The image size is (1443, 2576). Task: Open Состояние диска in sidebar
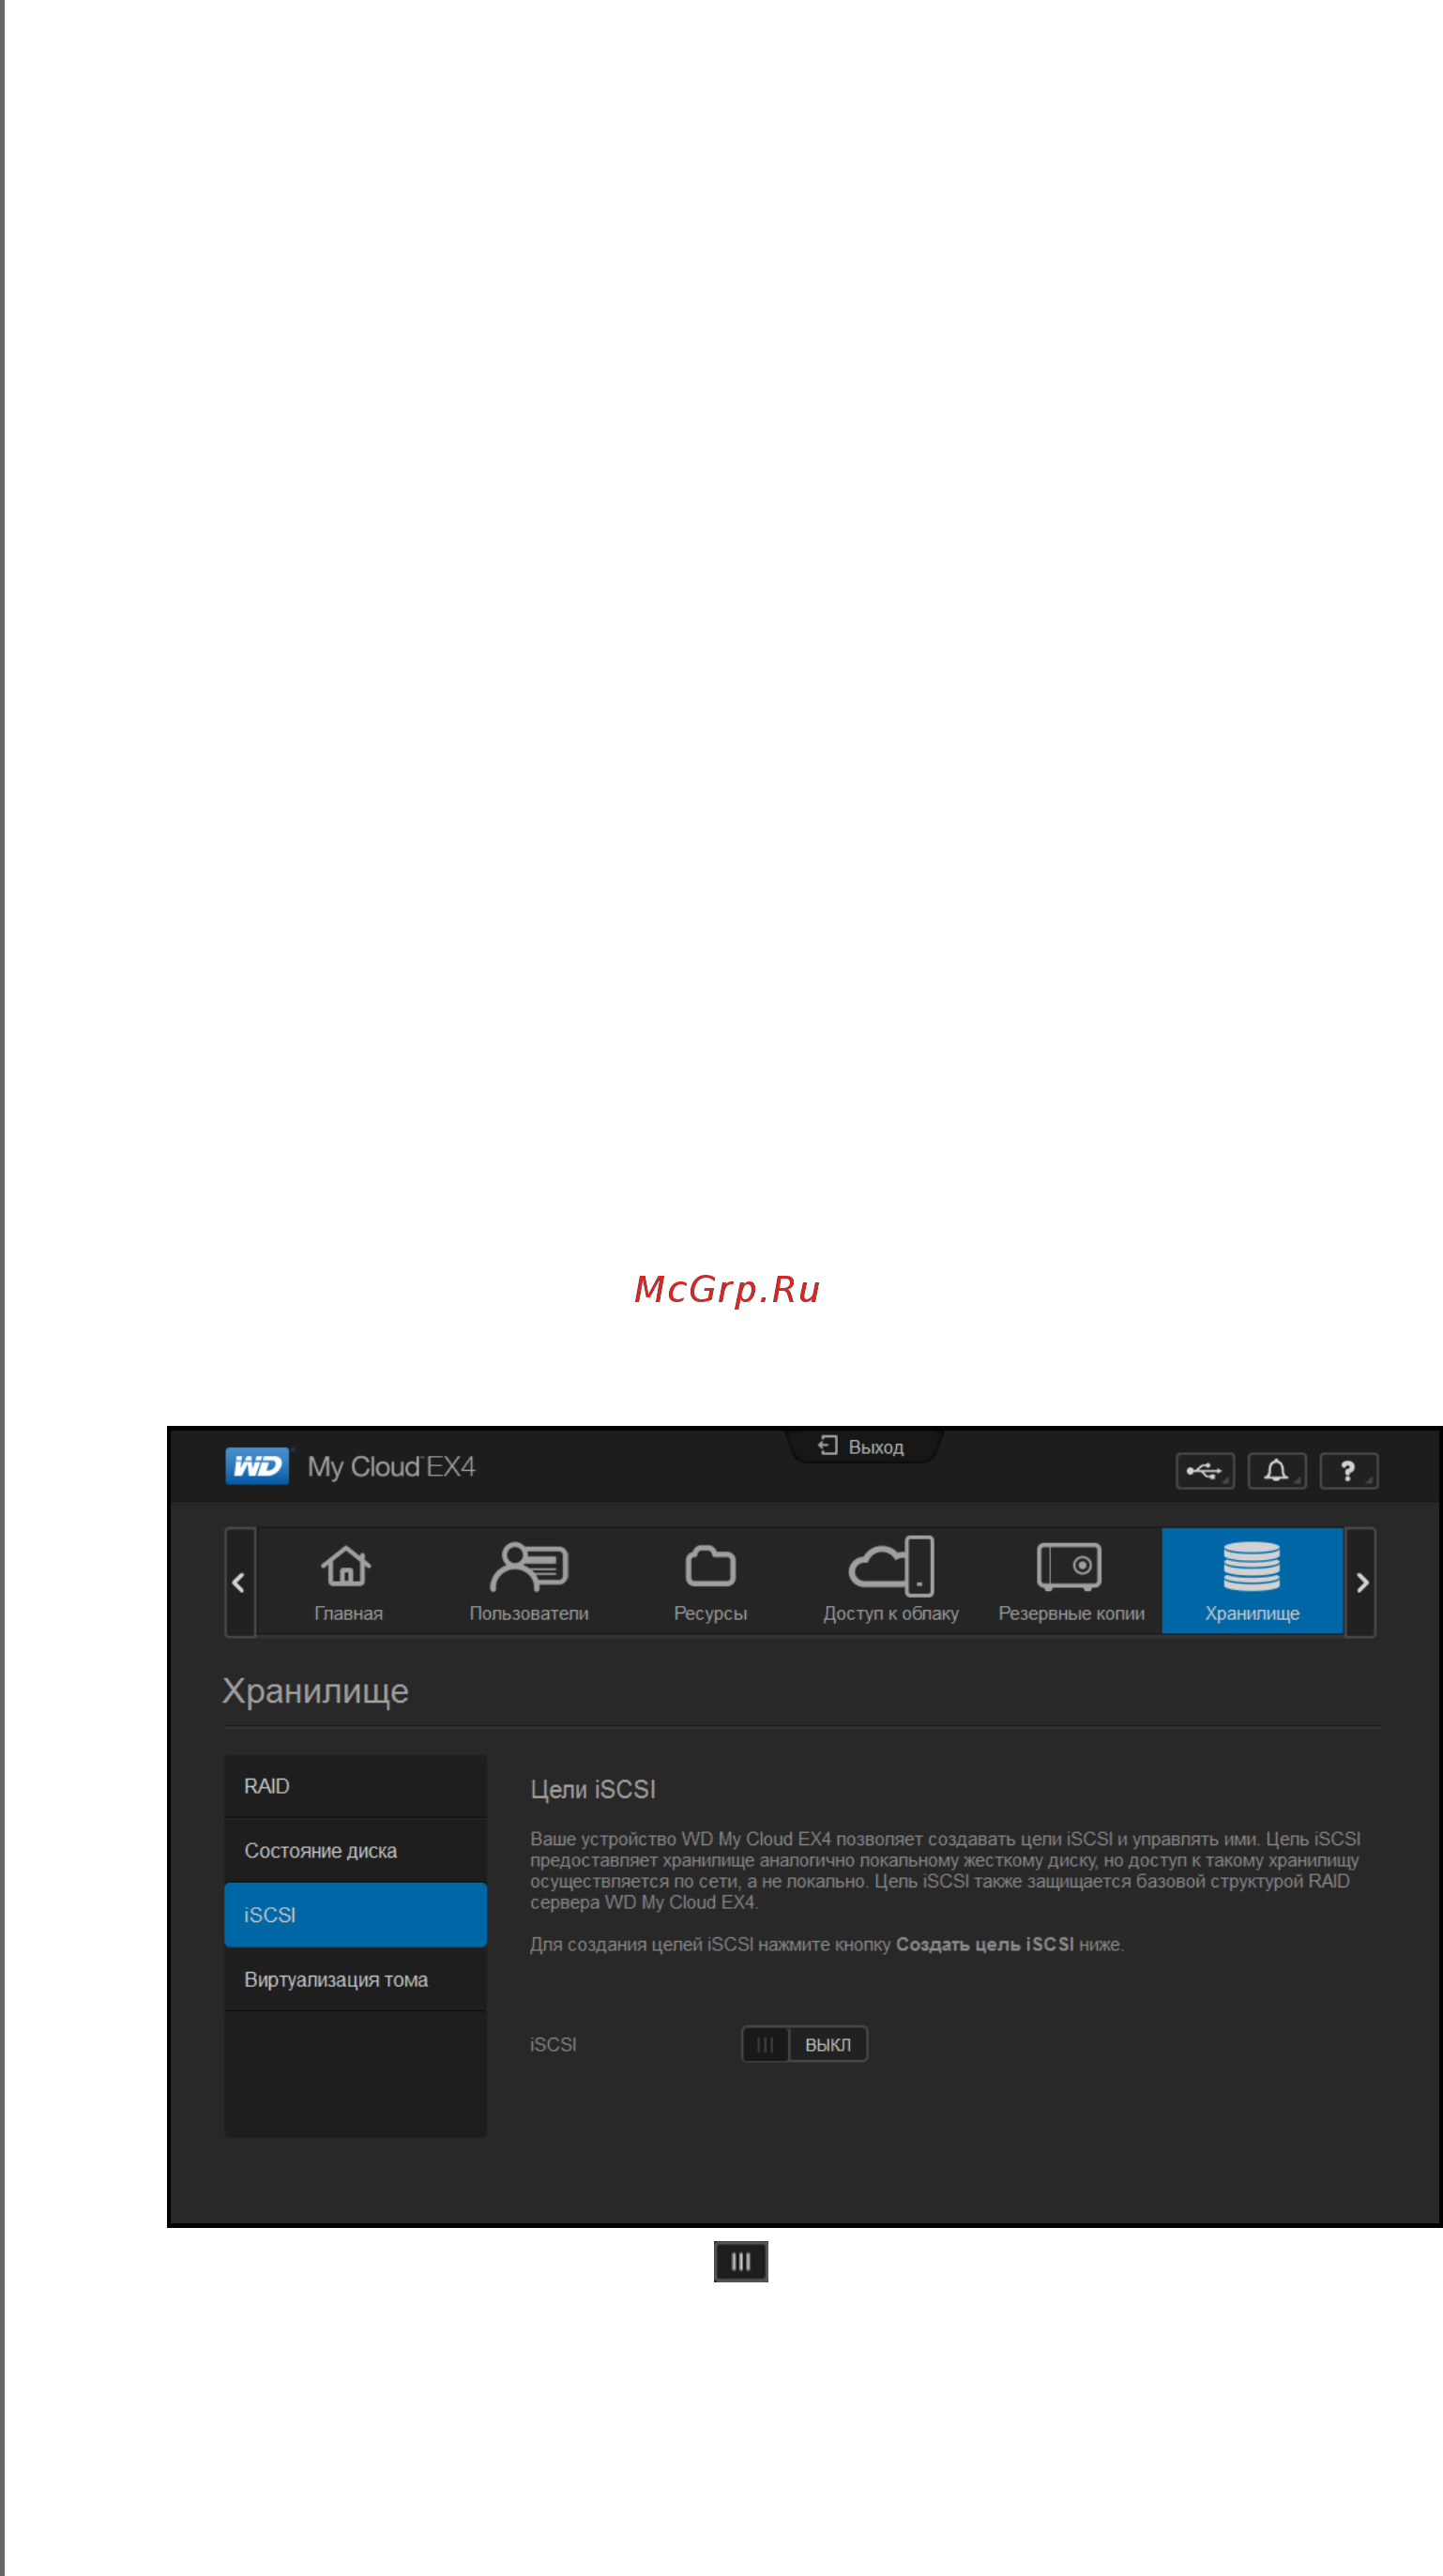click(x=355, y=1851)
